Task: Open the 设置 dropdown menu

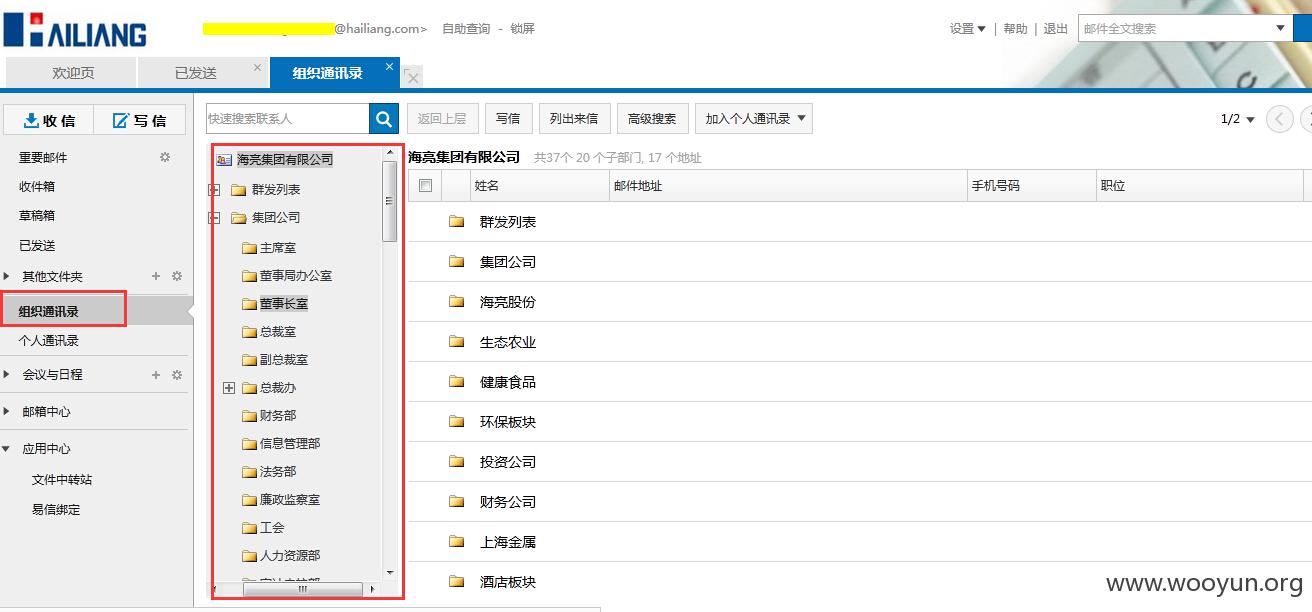Action: point(968,29)
